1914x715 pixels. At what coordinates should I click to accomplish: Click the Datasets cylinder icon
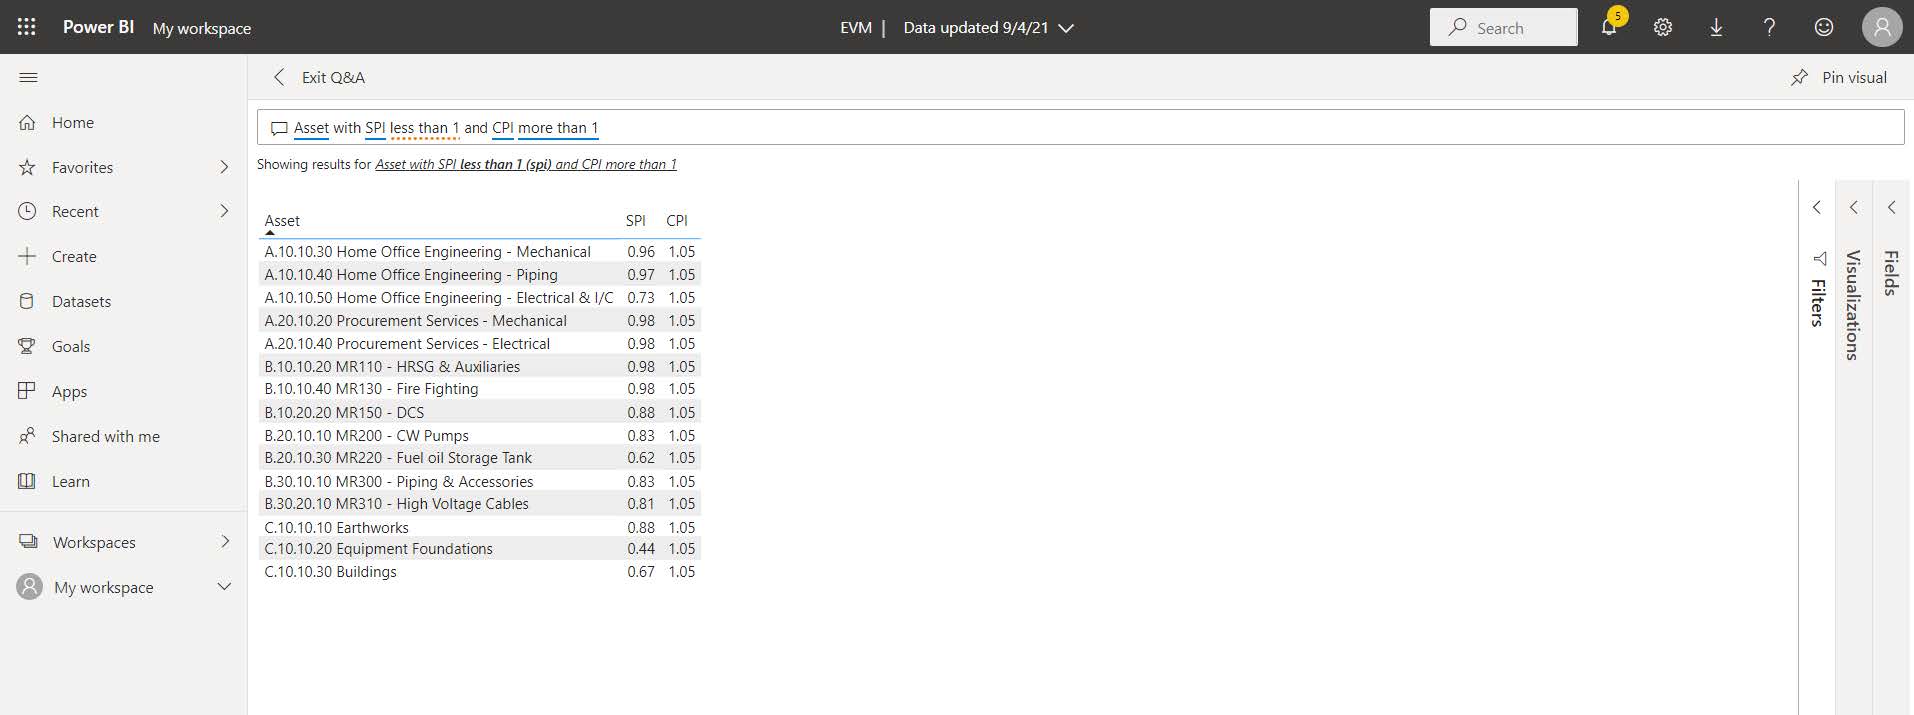27,301
